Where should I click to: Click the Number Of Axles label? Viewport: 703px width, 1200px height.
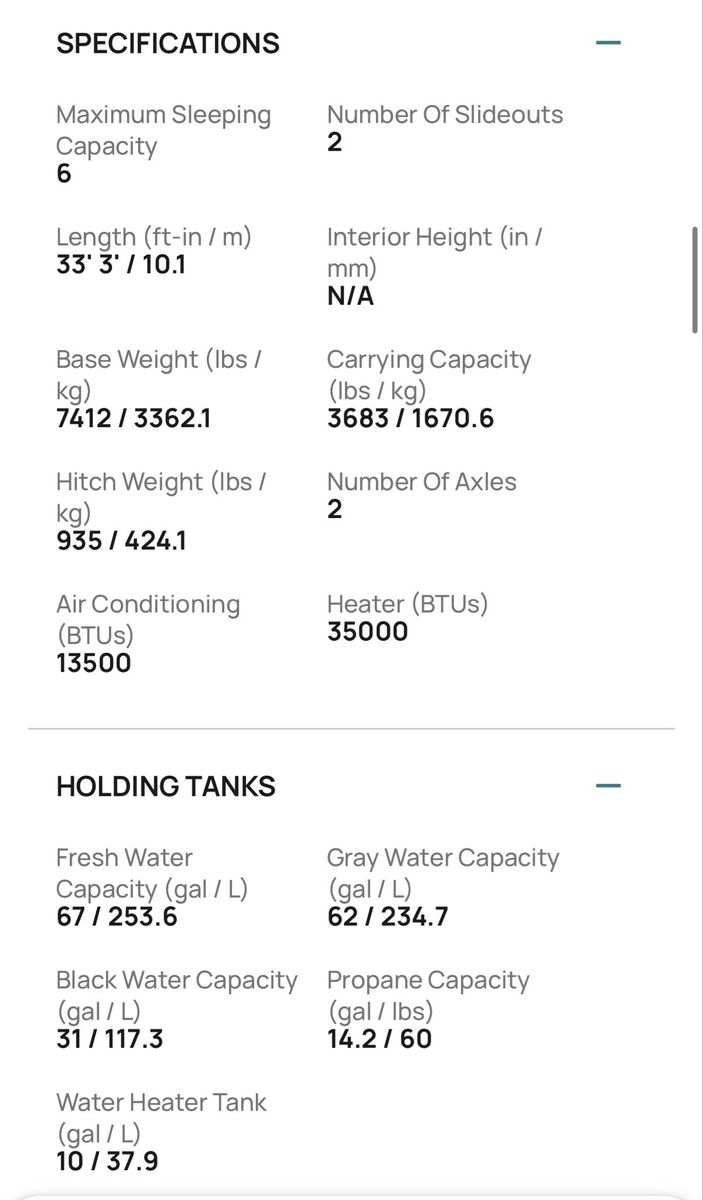pos(422,481)
